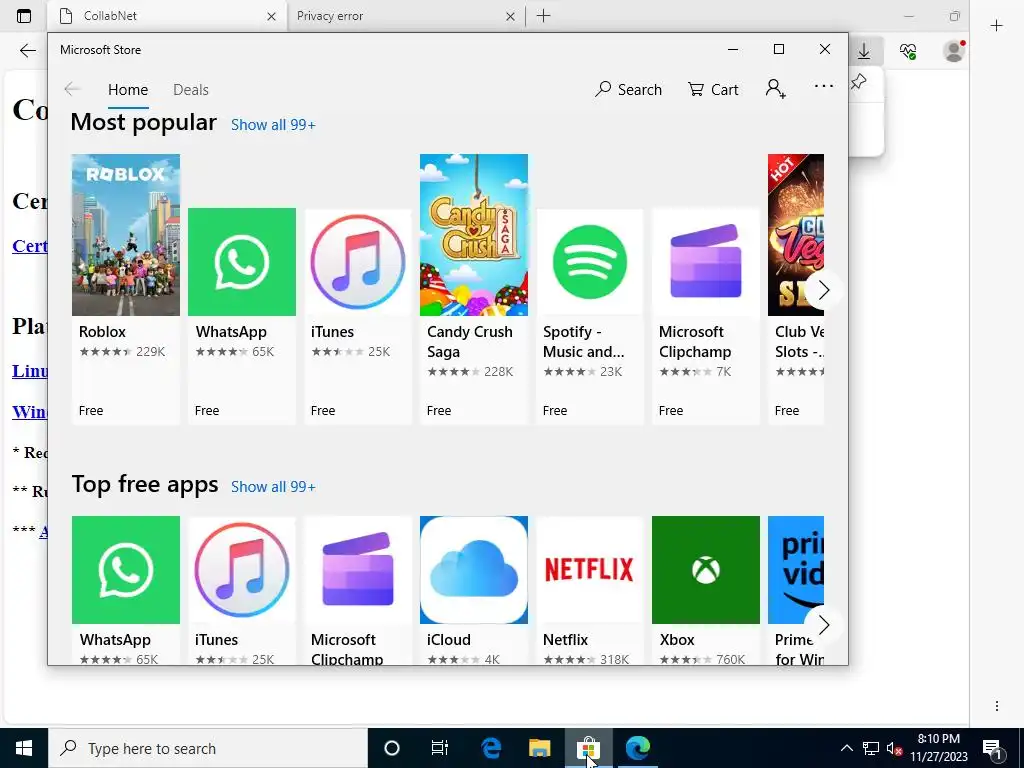Show next Most popular apps with arrow
The height and width of the screenshot is (768, 1024).
pyautogui.click(x=824, y=290)
